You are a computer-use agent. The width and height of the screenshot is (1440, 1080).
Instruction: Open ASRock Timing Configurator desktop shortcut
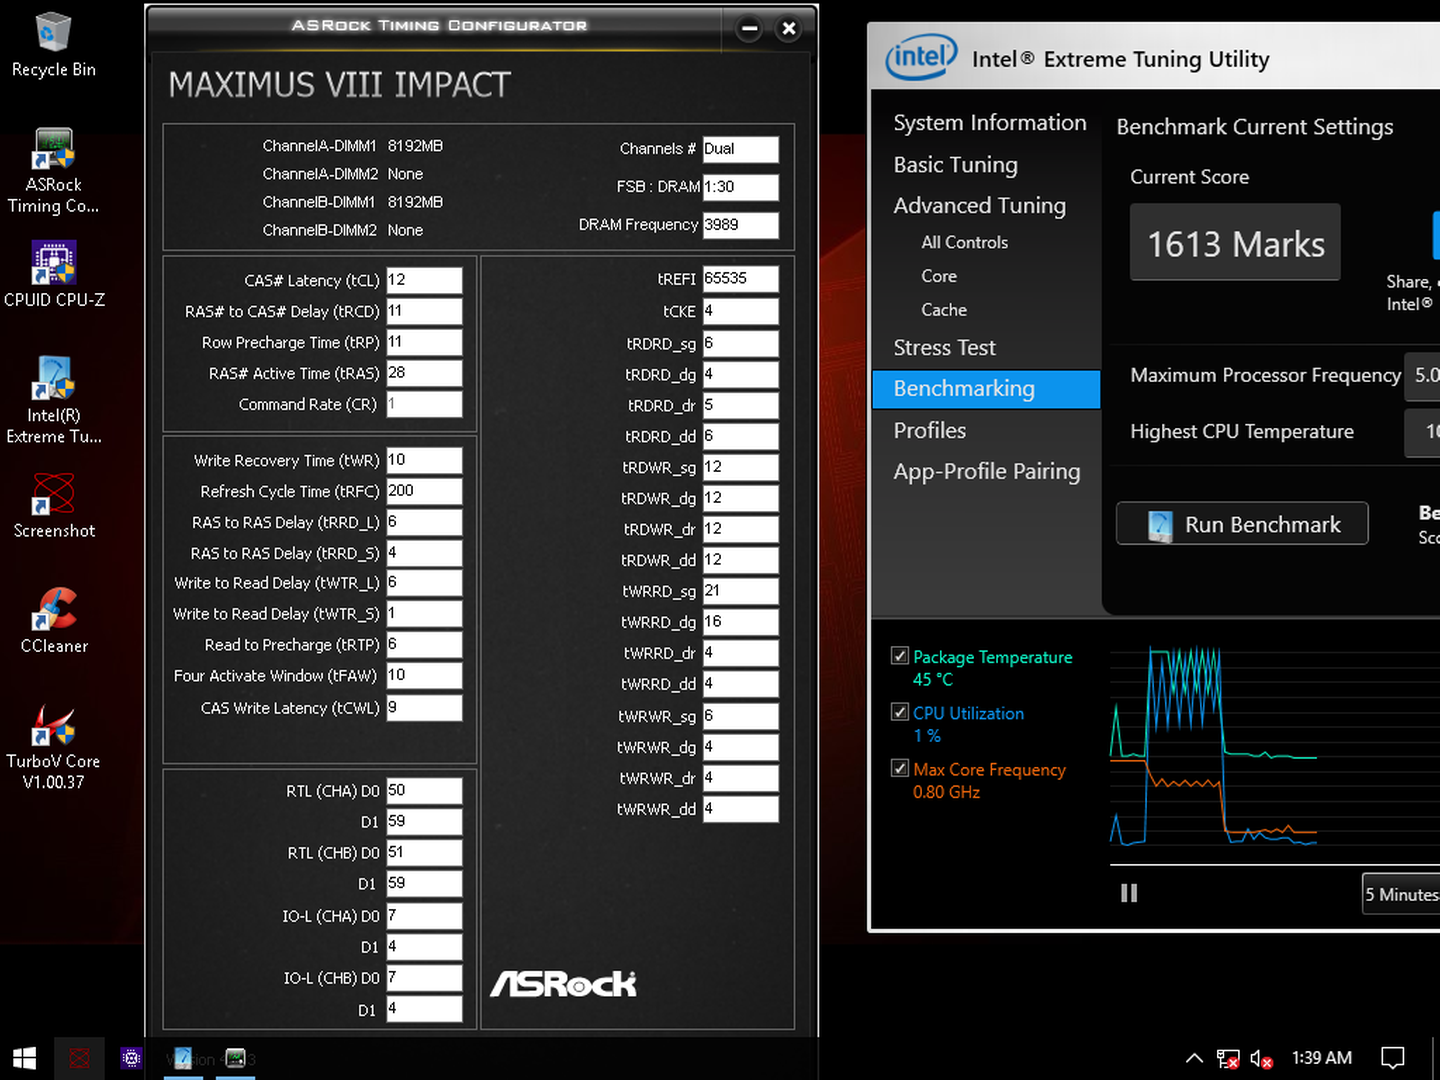[x=53, y=171]
